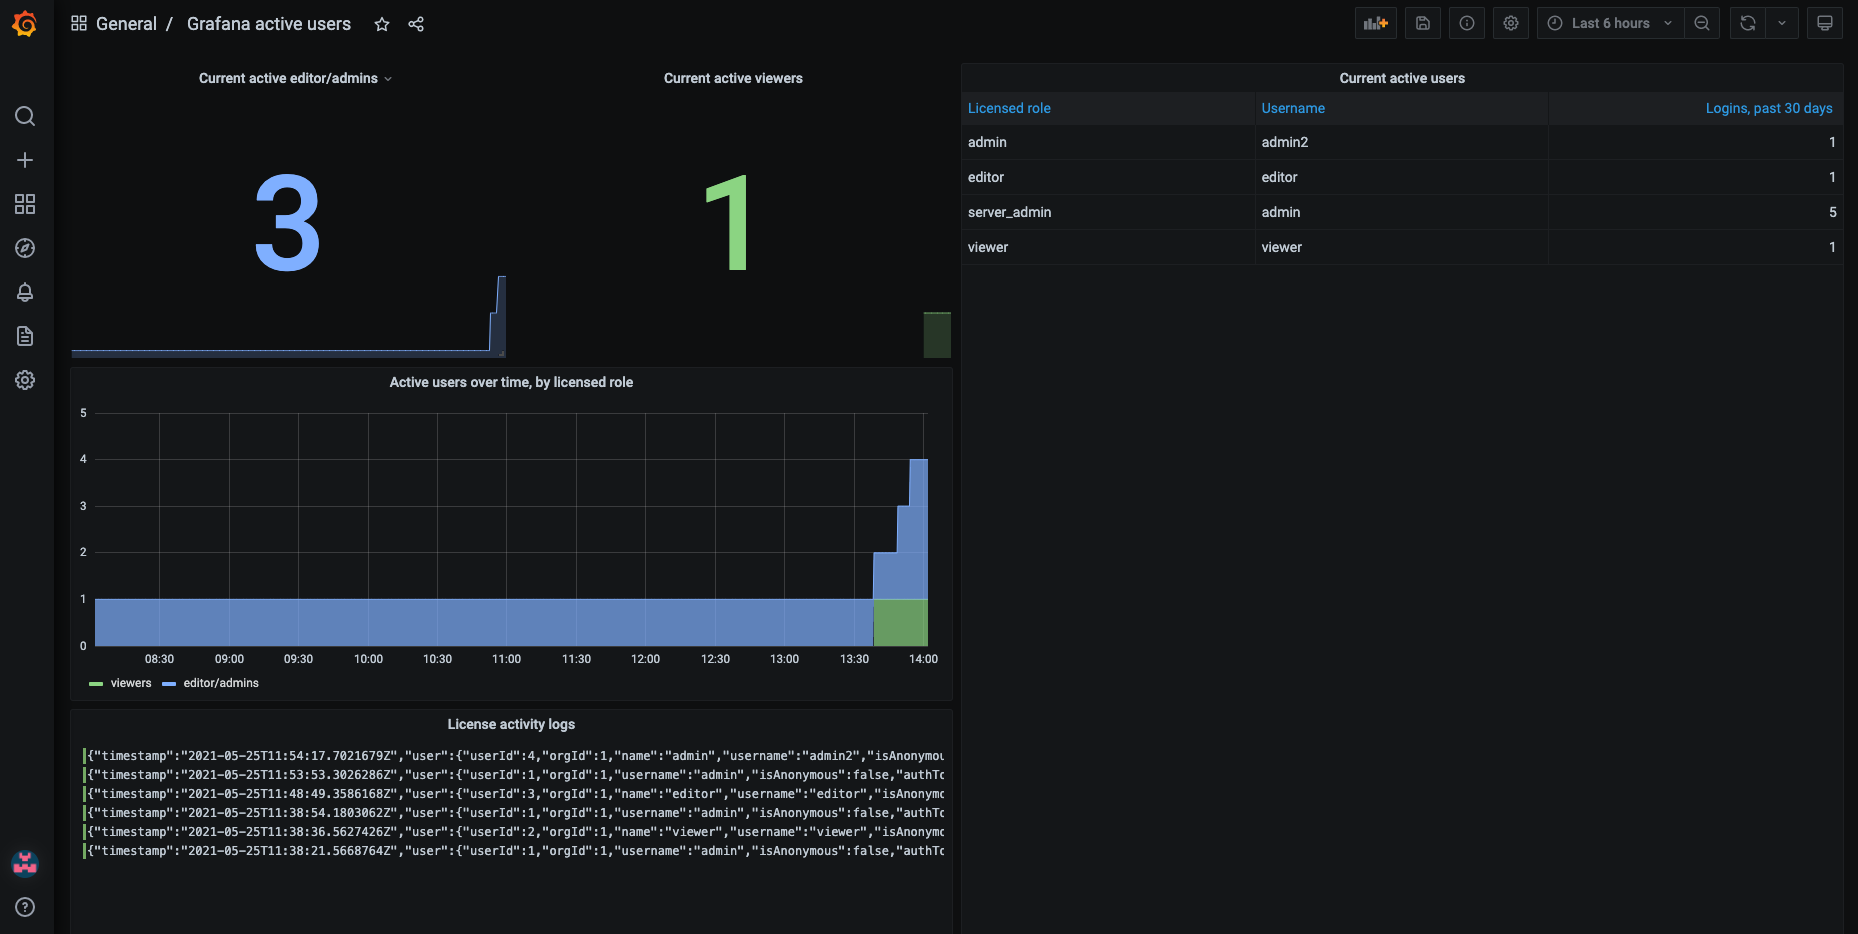Viewport: 1858px width, 934px height.
Task: Expand the 11:38:54 admin log line
Action: (x=513, y=813)
